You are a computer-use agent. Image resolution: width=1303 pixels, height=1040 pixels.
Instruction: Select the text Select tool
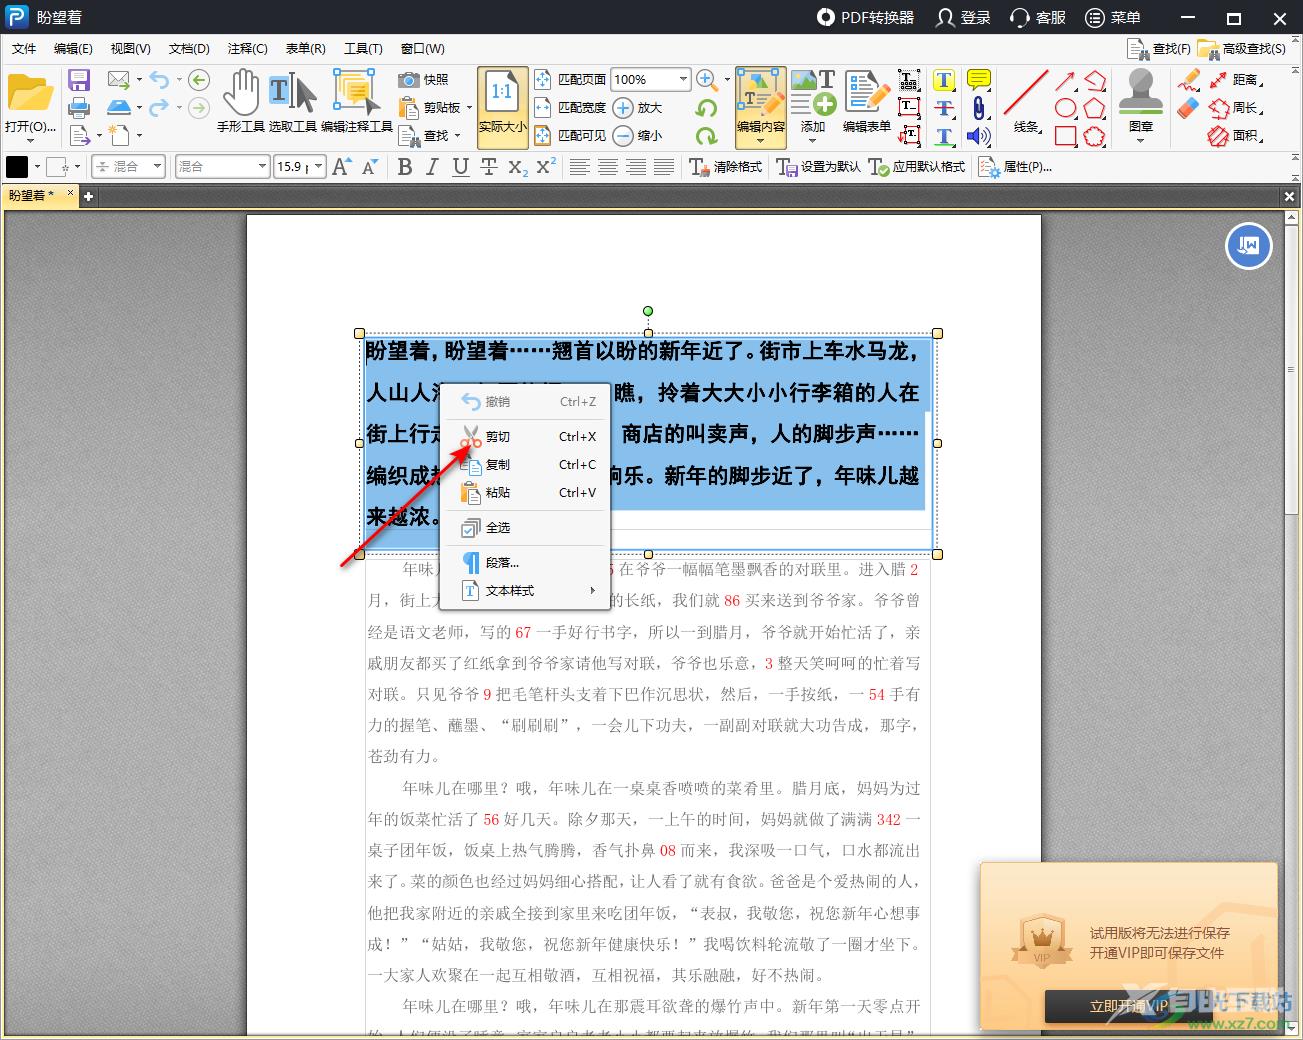click(x=292, y=102)
